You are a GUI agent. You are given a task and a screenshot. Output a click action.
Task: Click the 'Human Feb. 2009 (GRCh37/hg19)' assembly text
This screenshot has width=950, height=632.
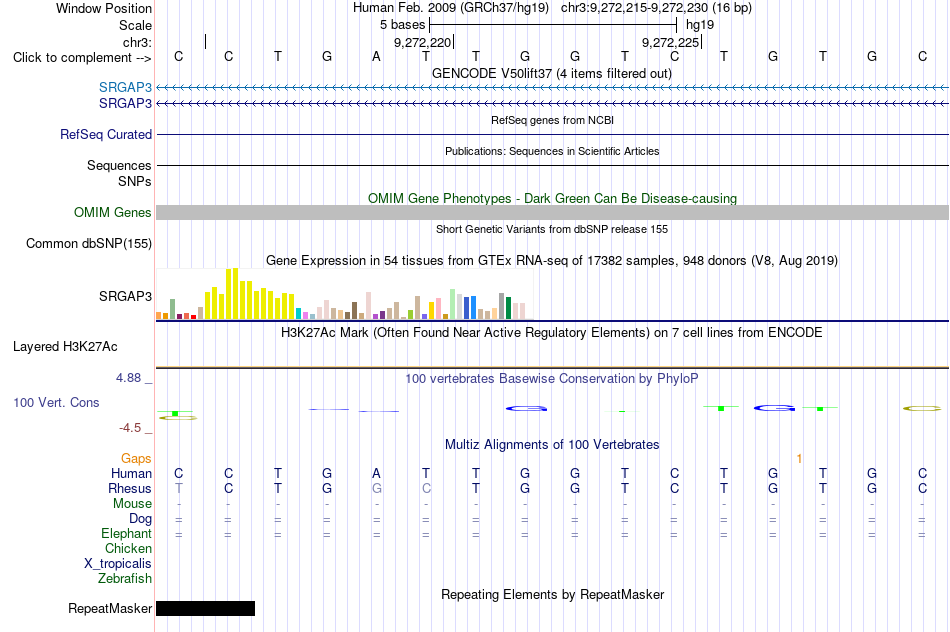point(451,8)
